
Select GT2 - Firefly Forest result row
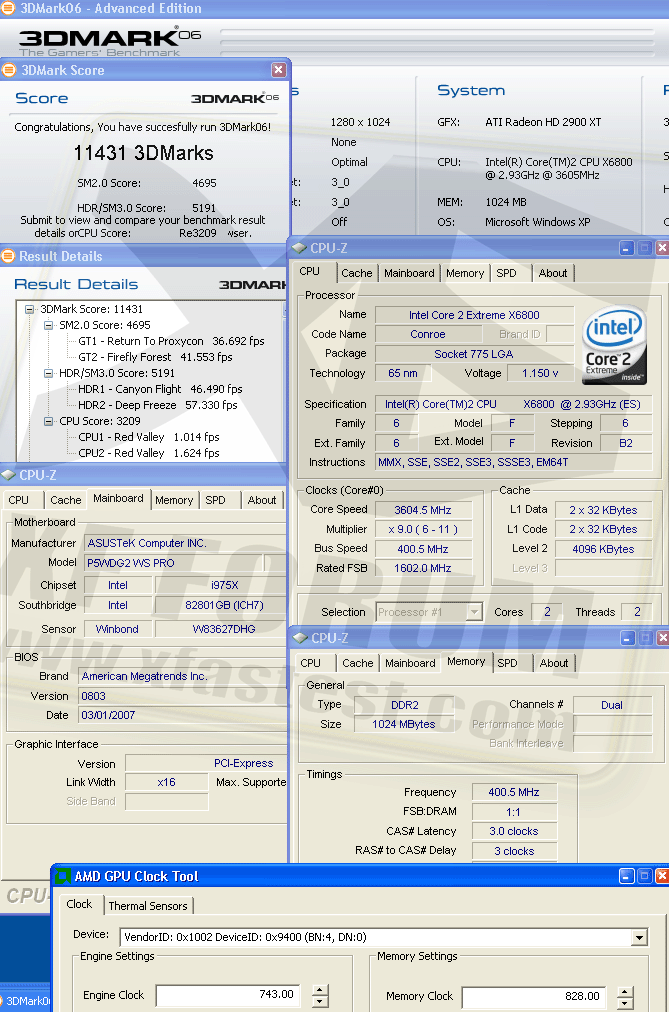(x=155, y=357)
